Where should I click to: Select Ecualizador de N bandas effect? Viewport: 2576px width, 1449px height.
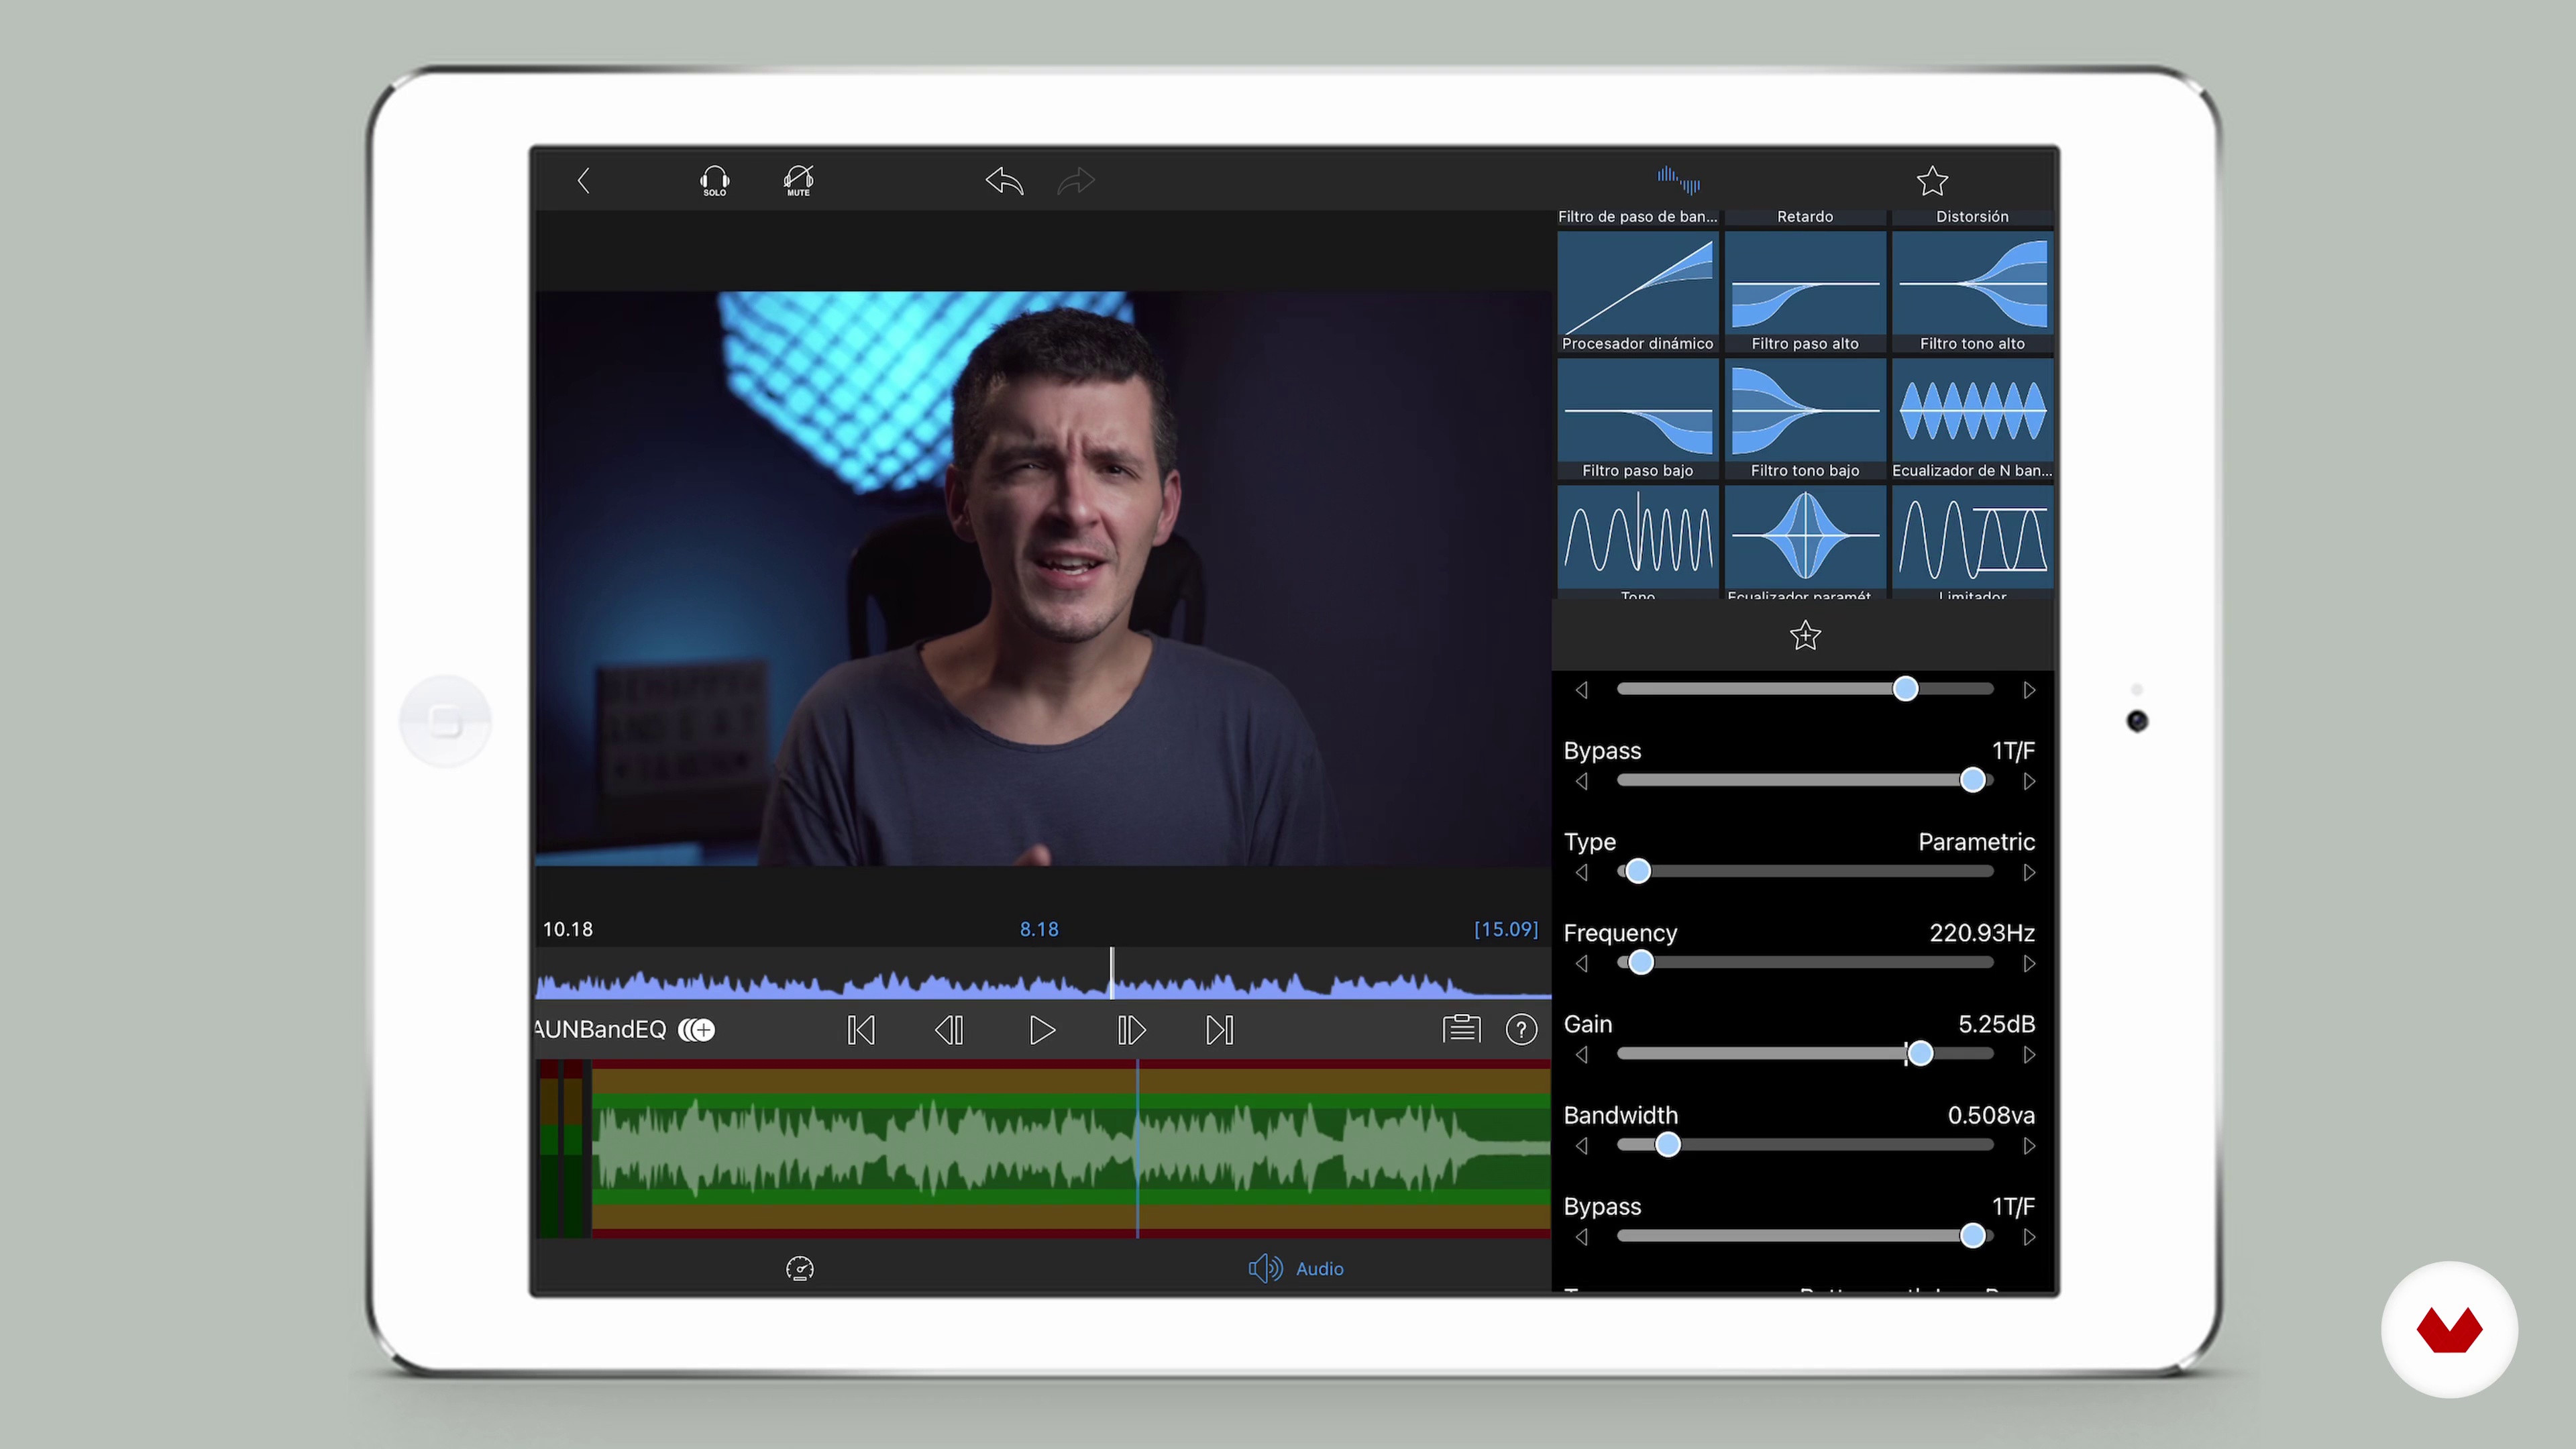[1972, 418]
